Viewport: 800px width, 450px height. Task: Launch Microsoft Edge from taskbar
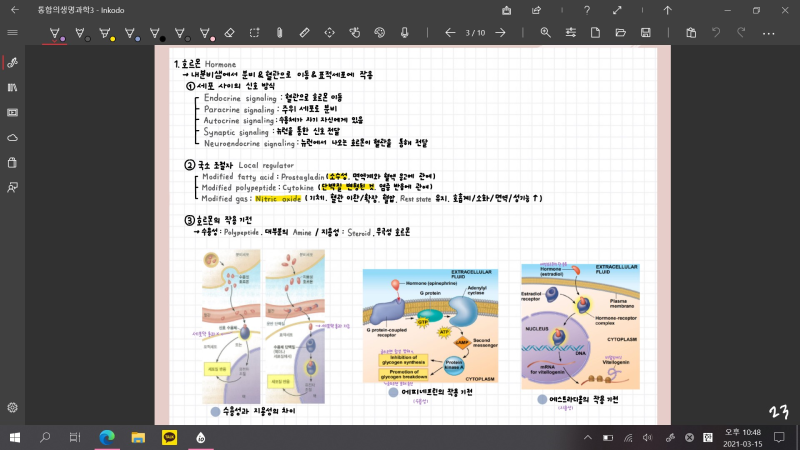[x=107, y=438]
